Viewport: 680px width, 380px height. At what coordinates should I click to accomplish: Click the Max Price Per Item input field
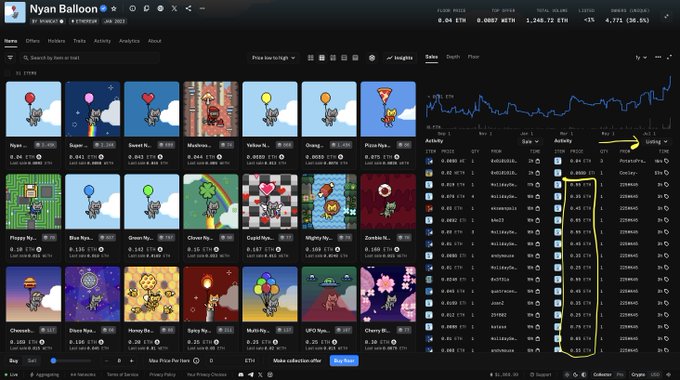(x=223, y=360)
